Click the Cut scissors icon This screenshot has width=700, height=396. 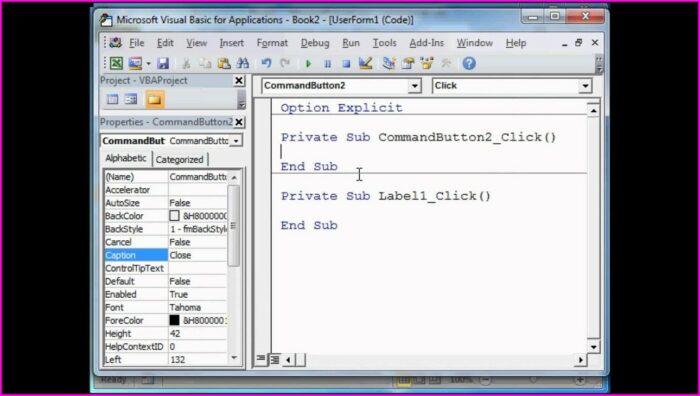187,63
